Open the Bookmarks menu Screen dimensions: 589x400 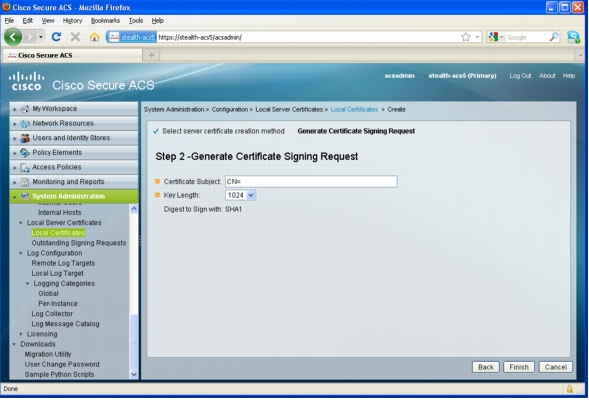pos(105,21)
